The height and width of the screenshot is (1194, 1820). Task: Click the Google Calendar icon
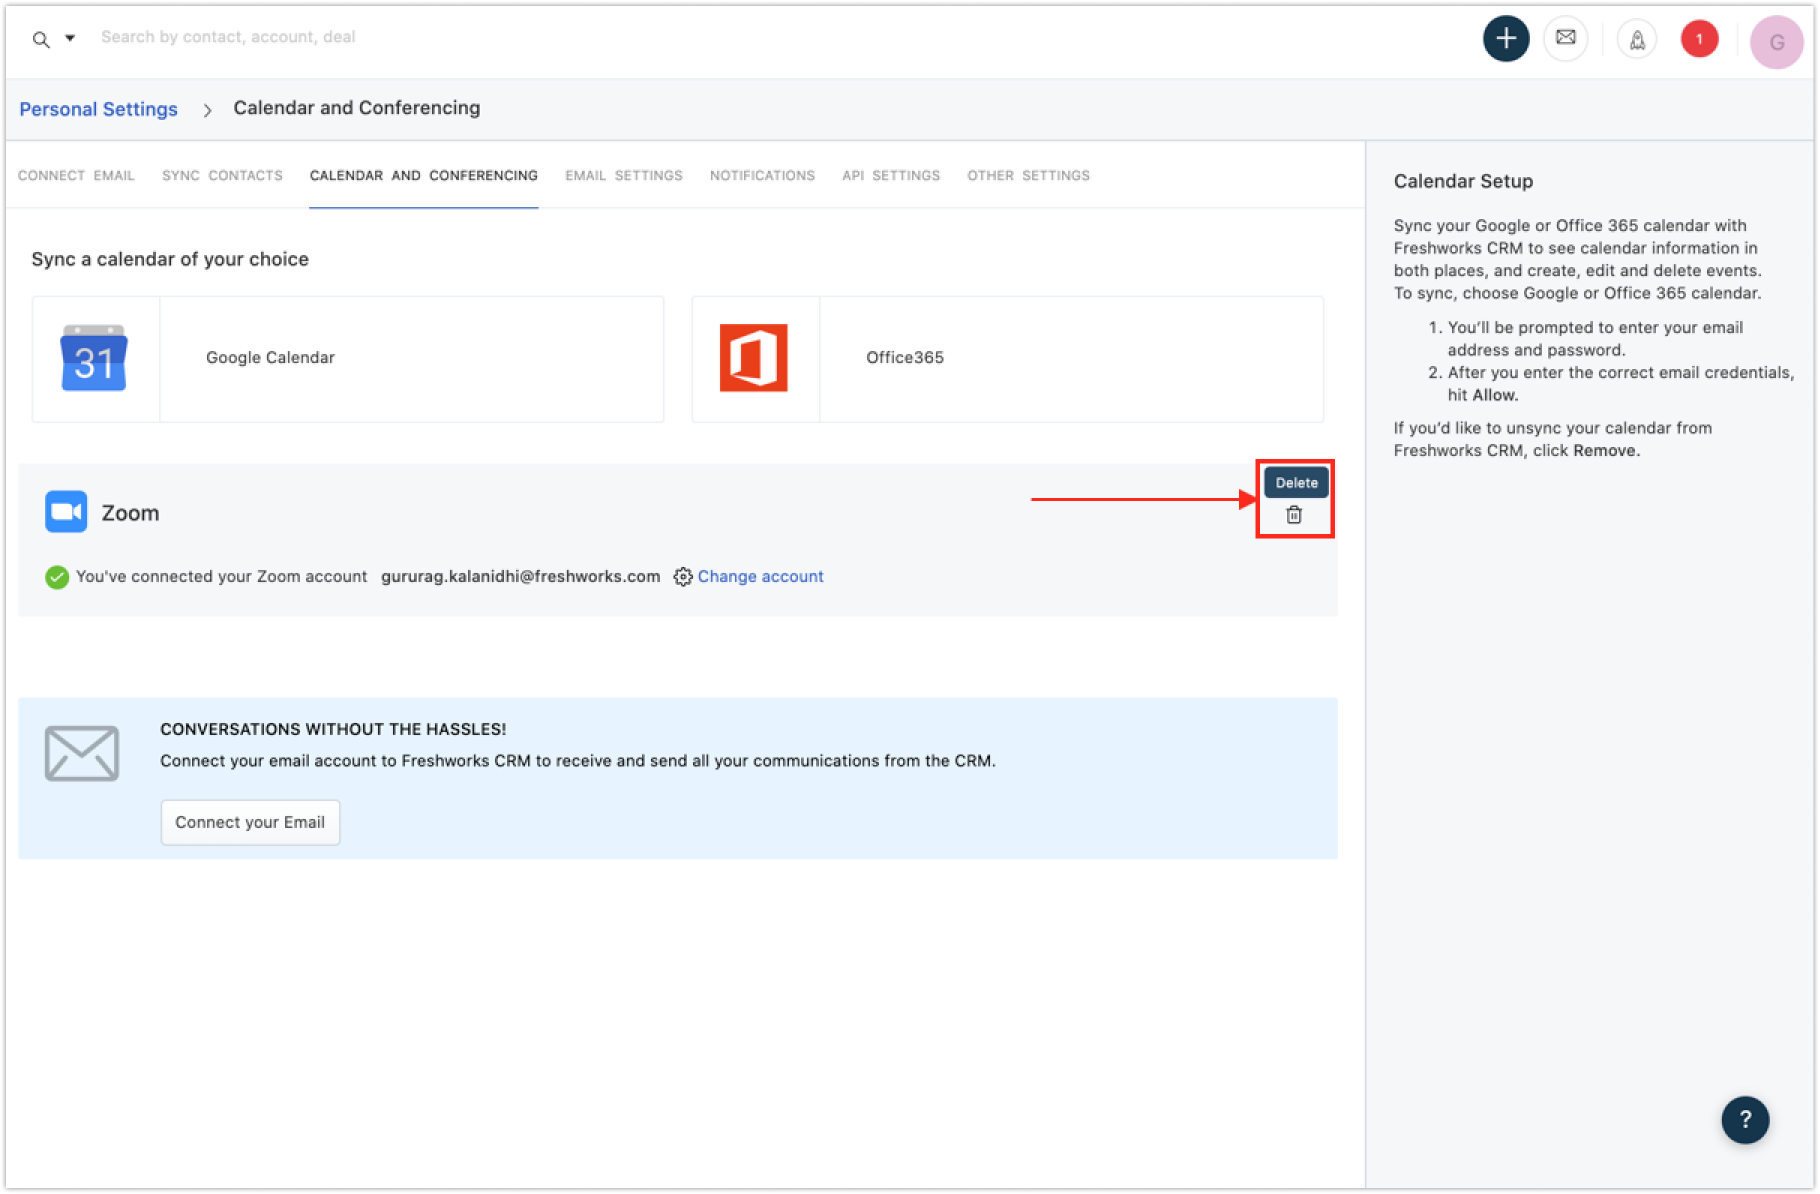tap(94, 358)
